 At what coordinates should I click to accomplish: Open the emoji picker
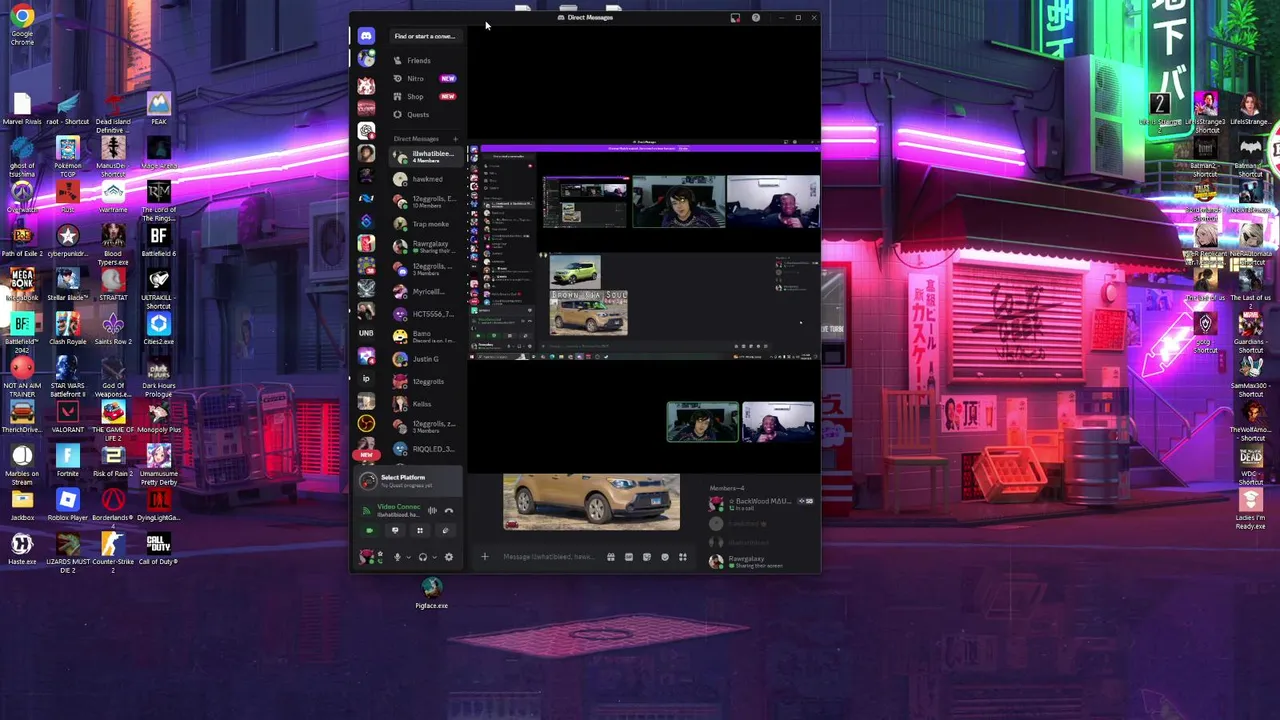(x=665, y=557)
